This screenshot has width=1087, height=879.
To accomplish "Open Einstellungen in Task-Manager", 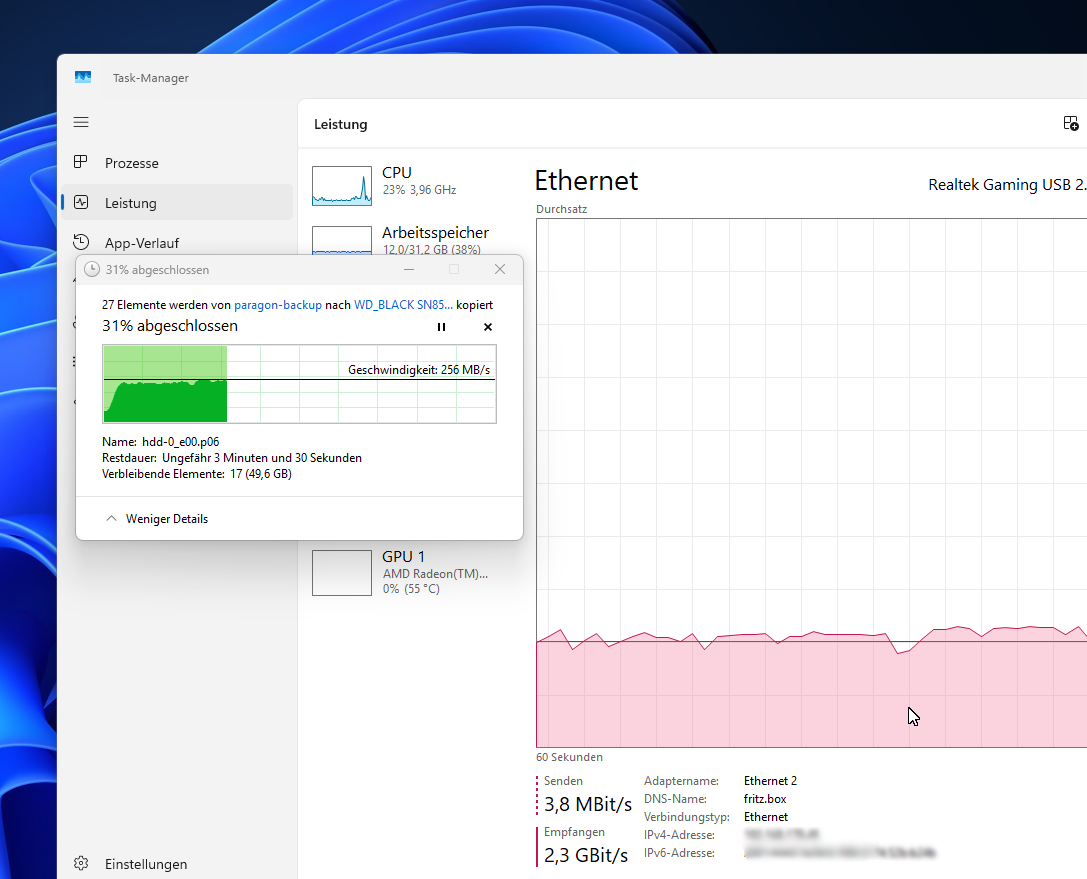I will click(x=177, y=864).
